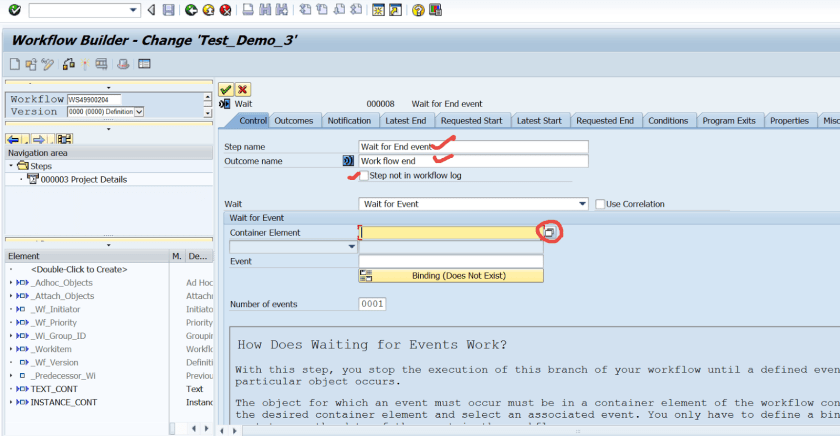Open the dropdown below Container Element label
840x436 pixels.
(351, 247)
